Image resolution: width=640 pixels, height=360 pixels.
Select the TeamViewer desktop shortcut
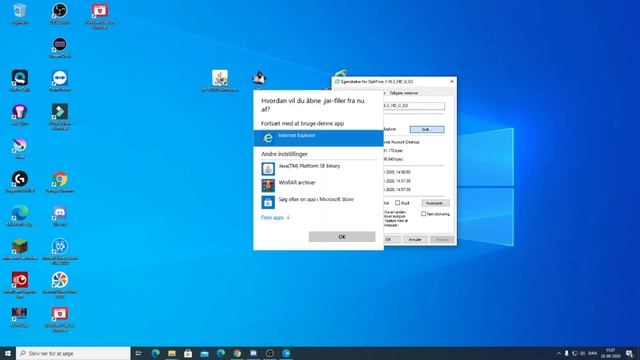(x=60, y=81)
